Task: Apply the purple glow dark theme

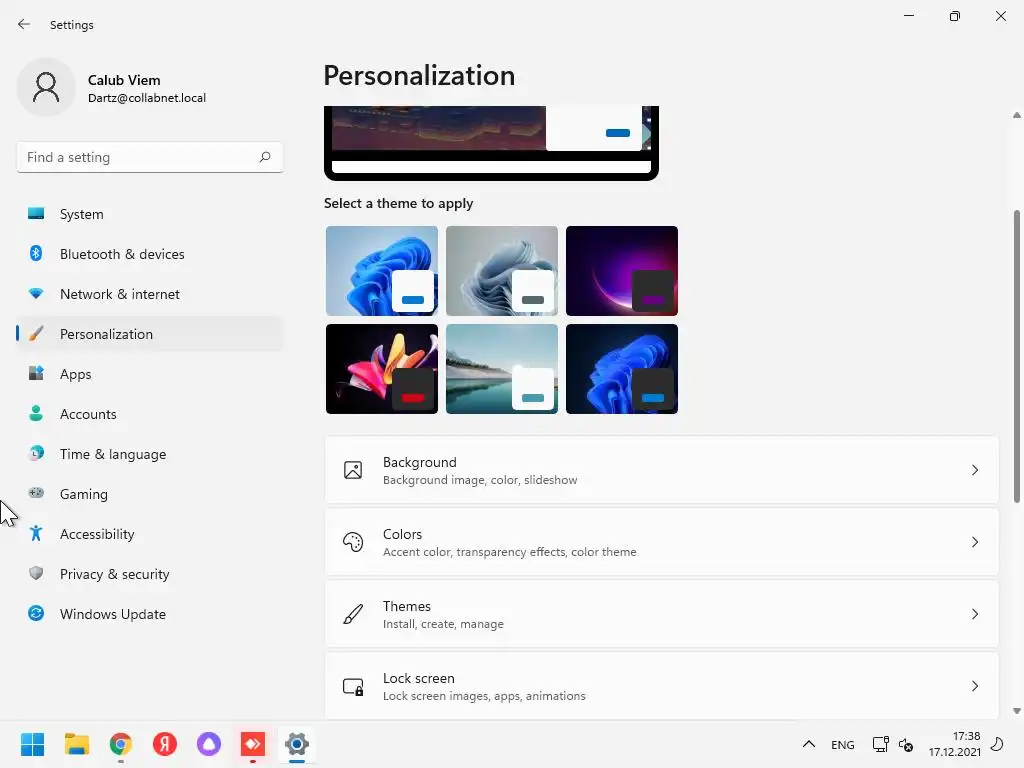Action: point(622,271)
